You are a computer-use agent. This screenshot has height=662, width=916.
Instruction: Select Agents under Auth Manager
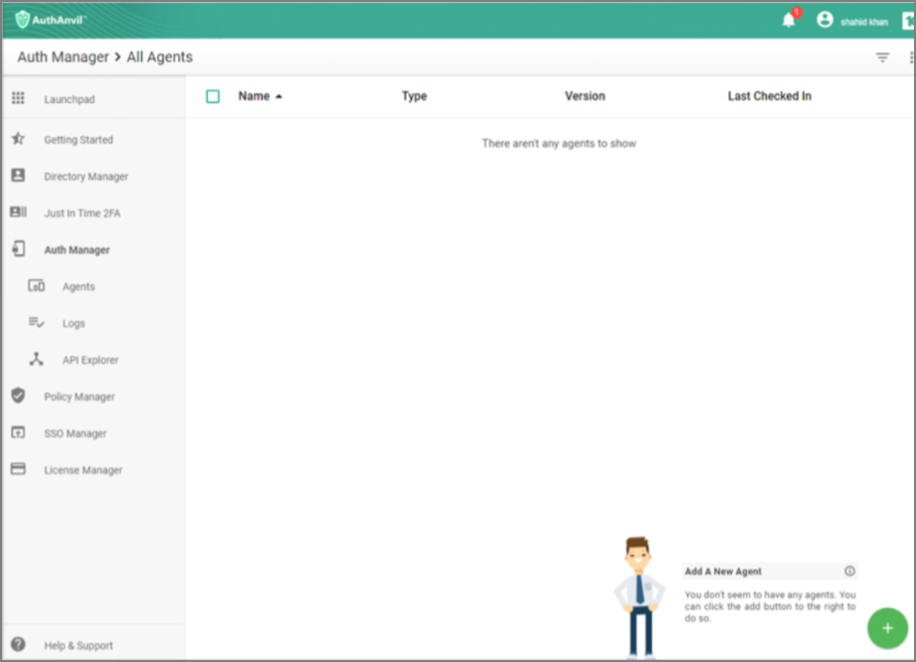pos(79,287)
